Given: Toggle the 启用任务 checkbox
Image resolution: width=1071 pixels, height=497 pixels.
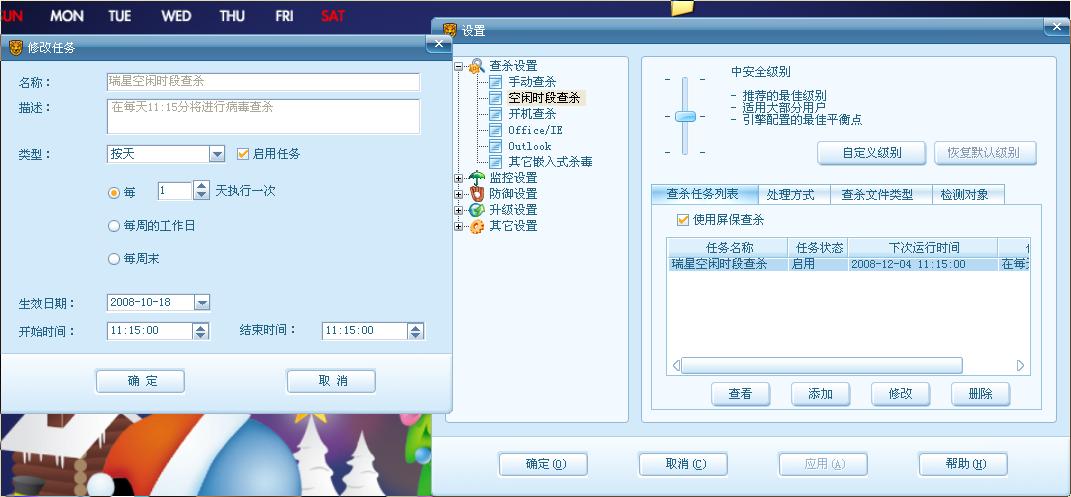Looking at the screenshot, I should point(242,154).
